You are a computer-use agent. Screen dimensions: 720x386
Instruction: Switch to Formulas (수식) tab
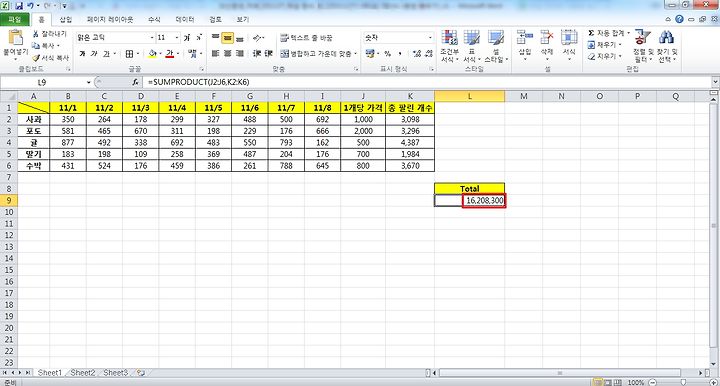[154, 20]
